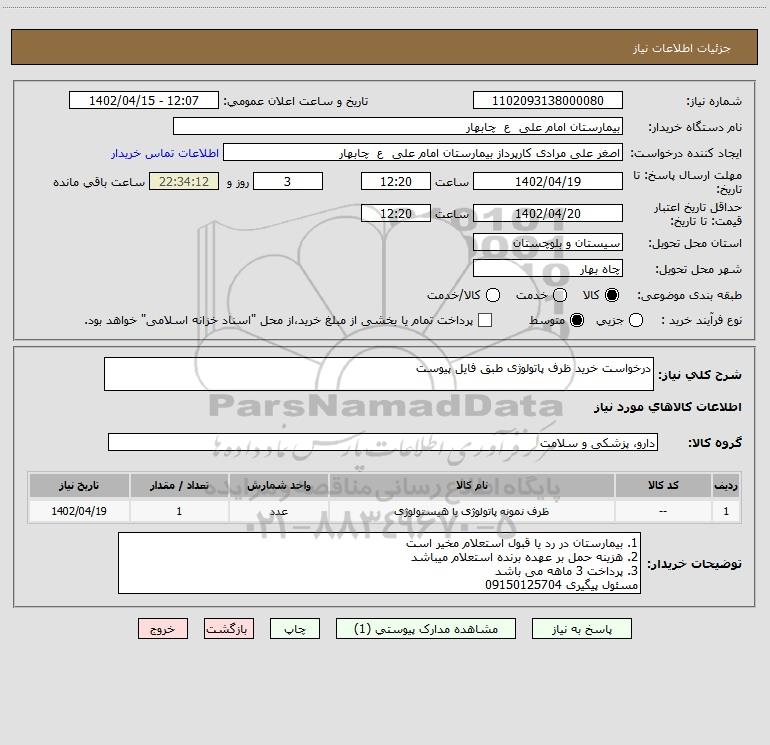Click the پاسخ به نیاز button
Image resolution: width=770 pixels, height=745 pixels.
582,629
